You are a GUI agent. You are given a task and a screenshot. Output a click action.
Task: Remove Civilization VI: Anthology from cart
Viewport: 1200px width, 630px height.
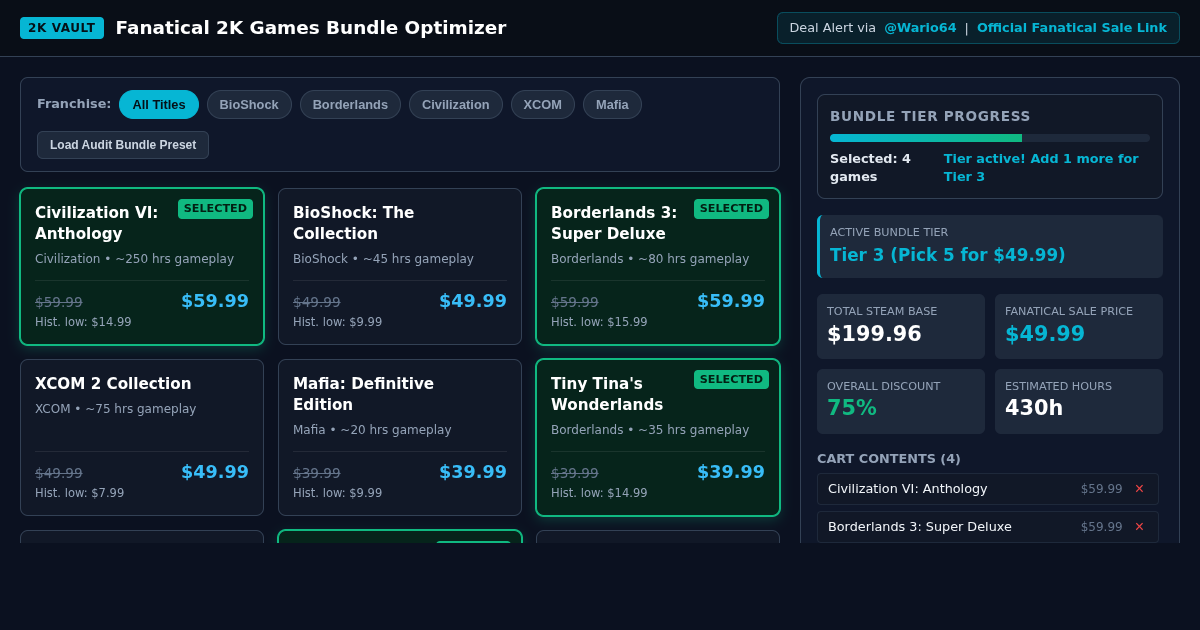pos(1139,489)
